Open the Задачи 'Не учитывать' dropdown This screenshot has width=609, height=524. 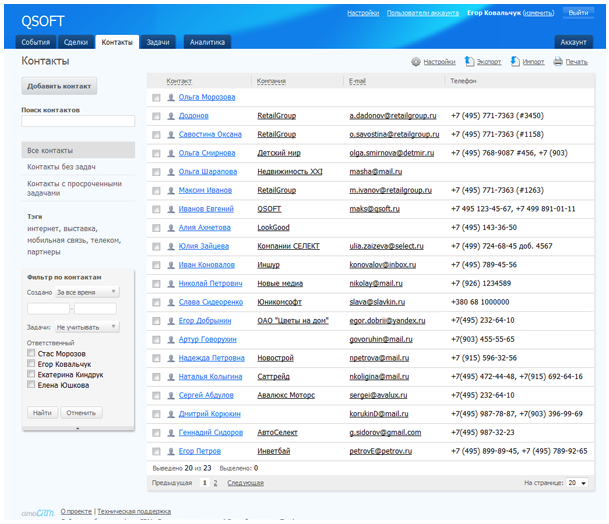point(87,327)
